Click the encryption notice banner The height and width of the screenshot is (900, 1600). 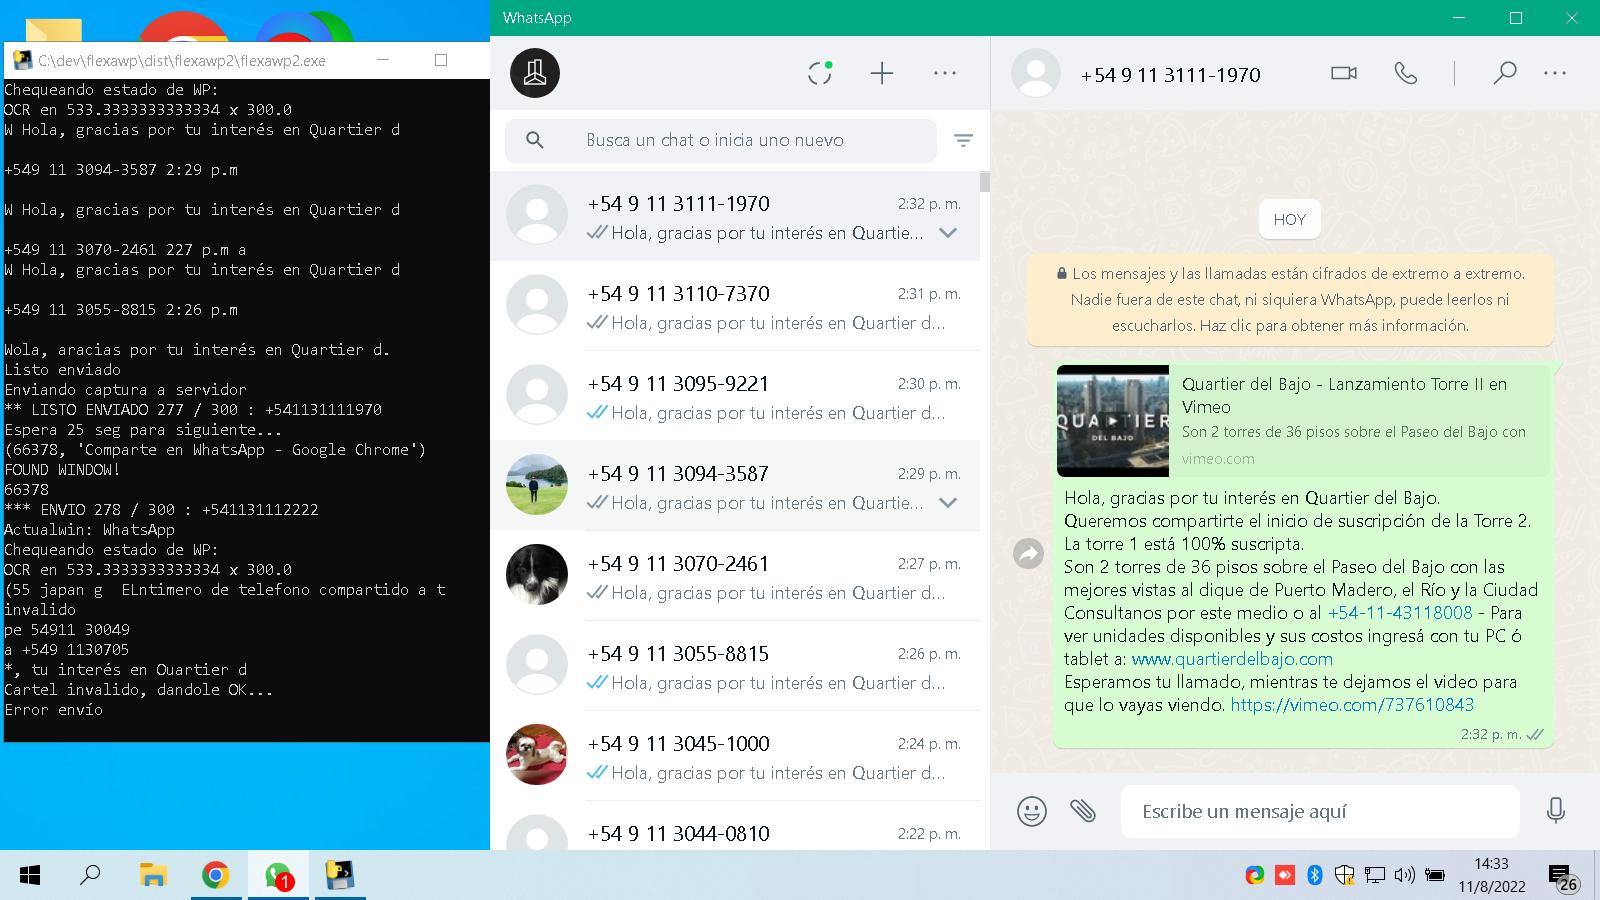(x=1290, y=299)
